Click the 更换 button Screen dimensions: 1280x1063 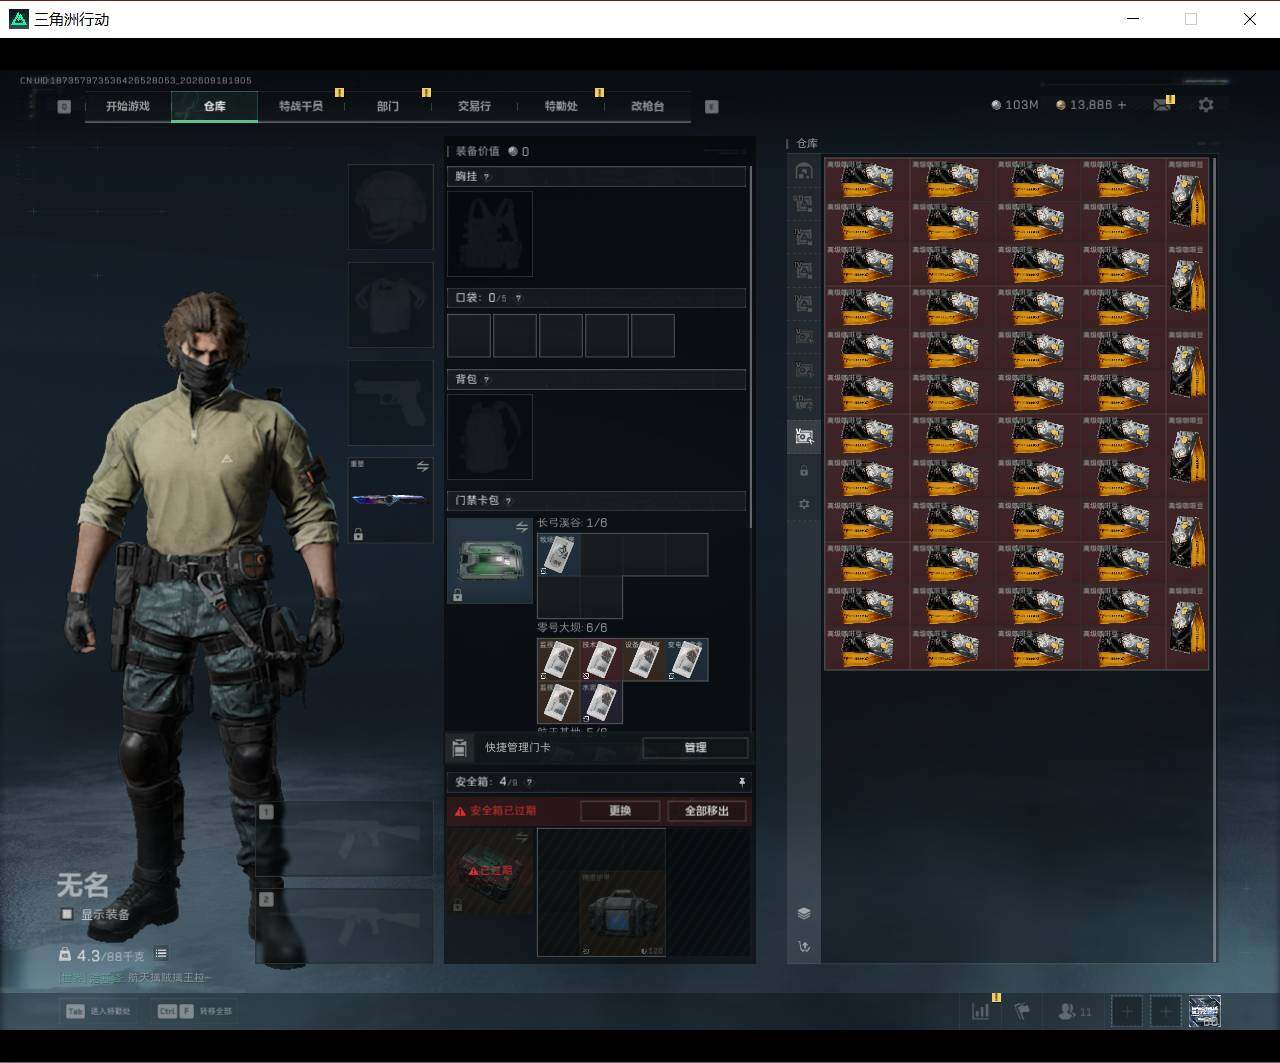620,811
